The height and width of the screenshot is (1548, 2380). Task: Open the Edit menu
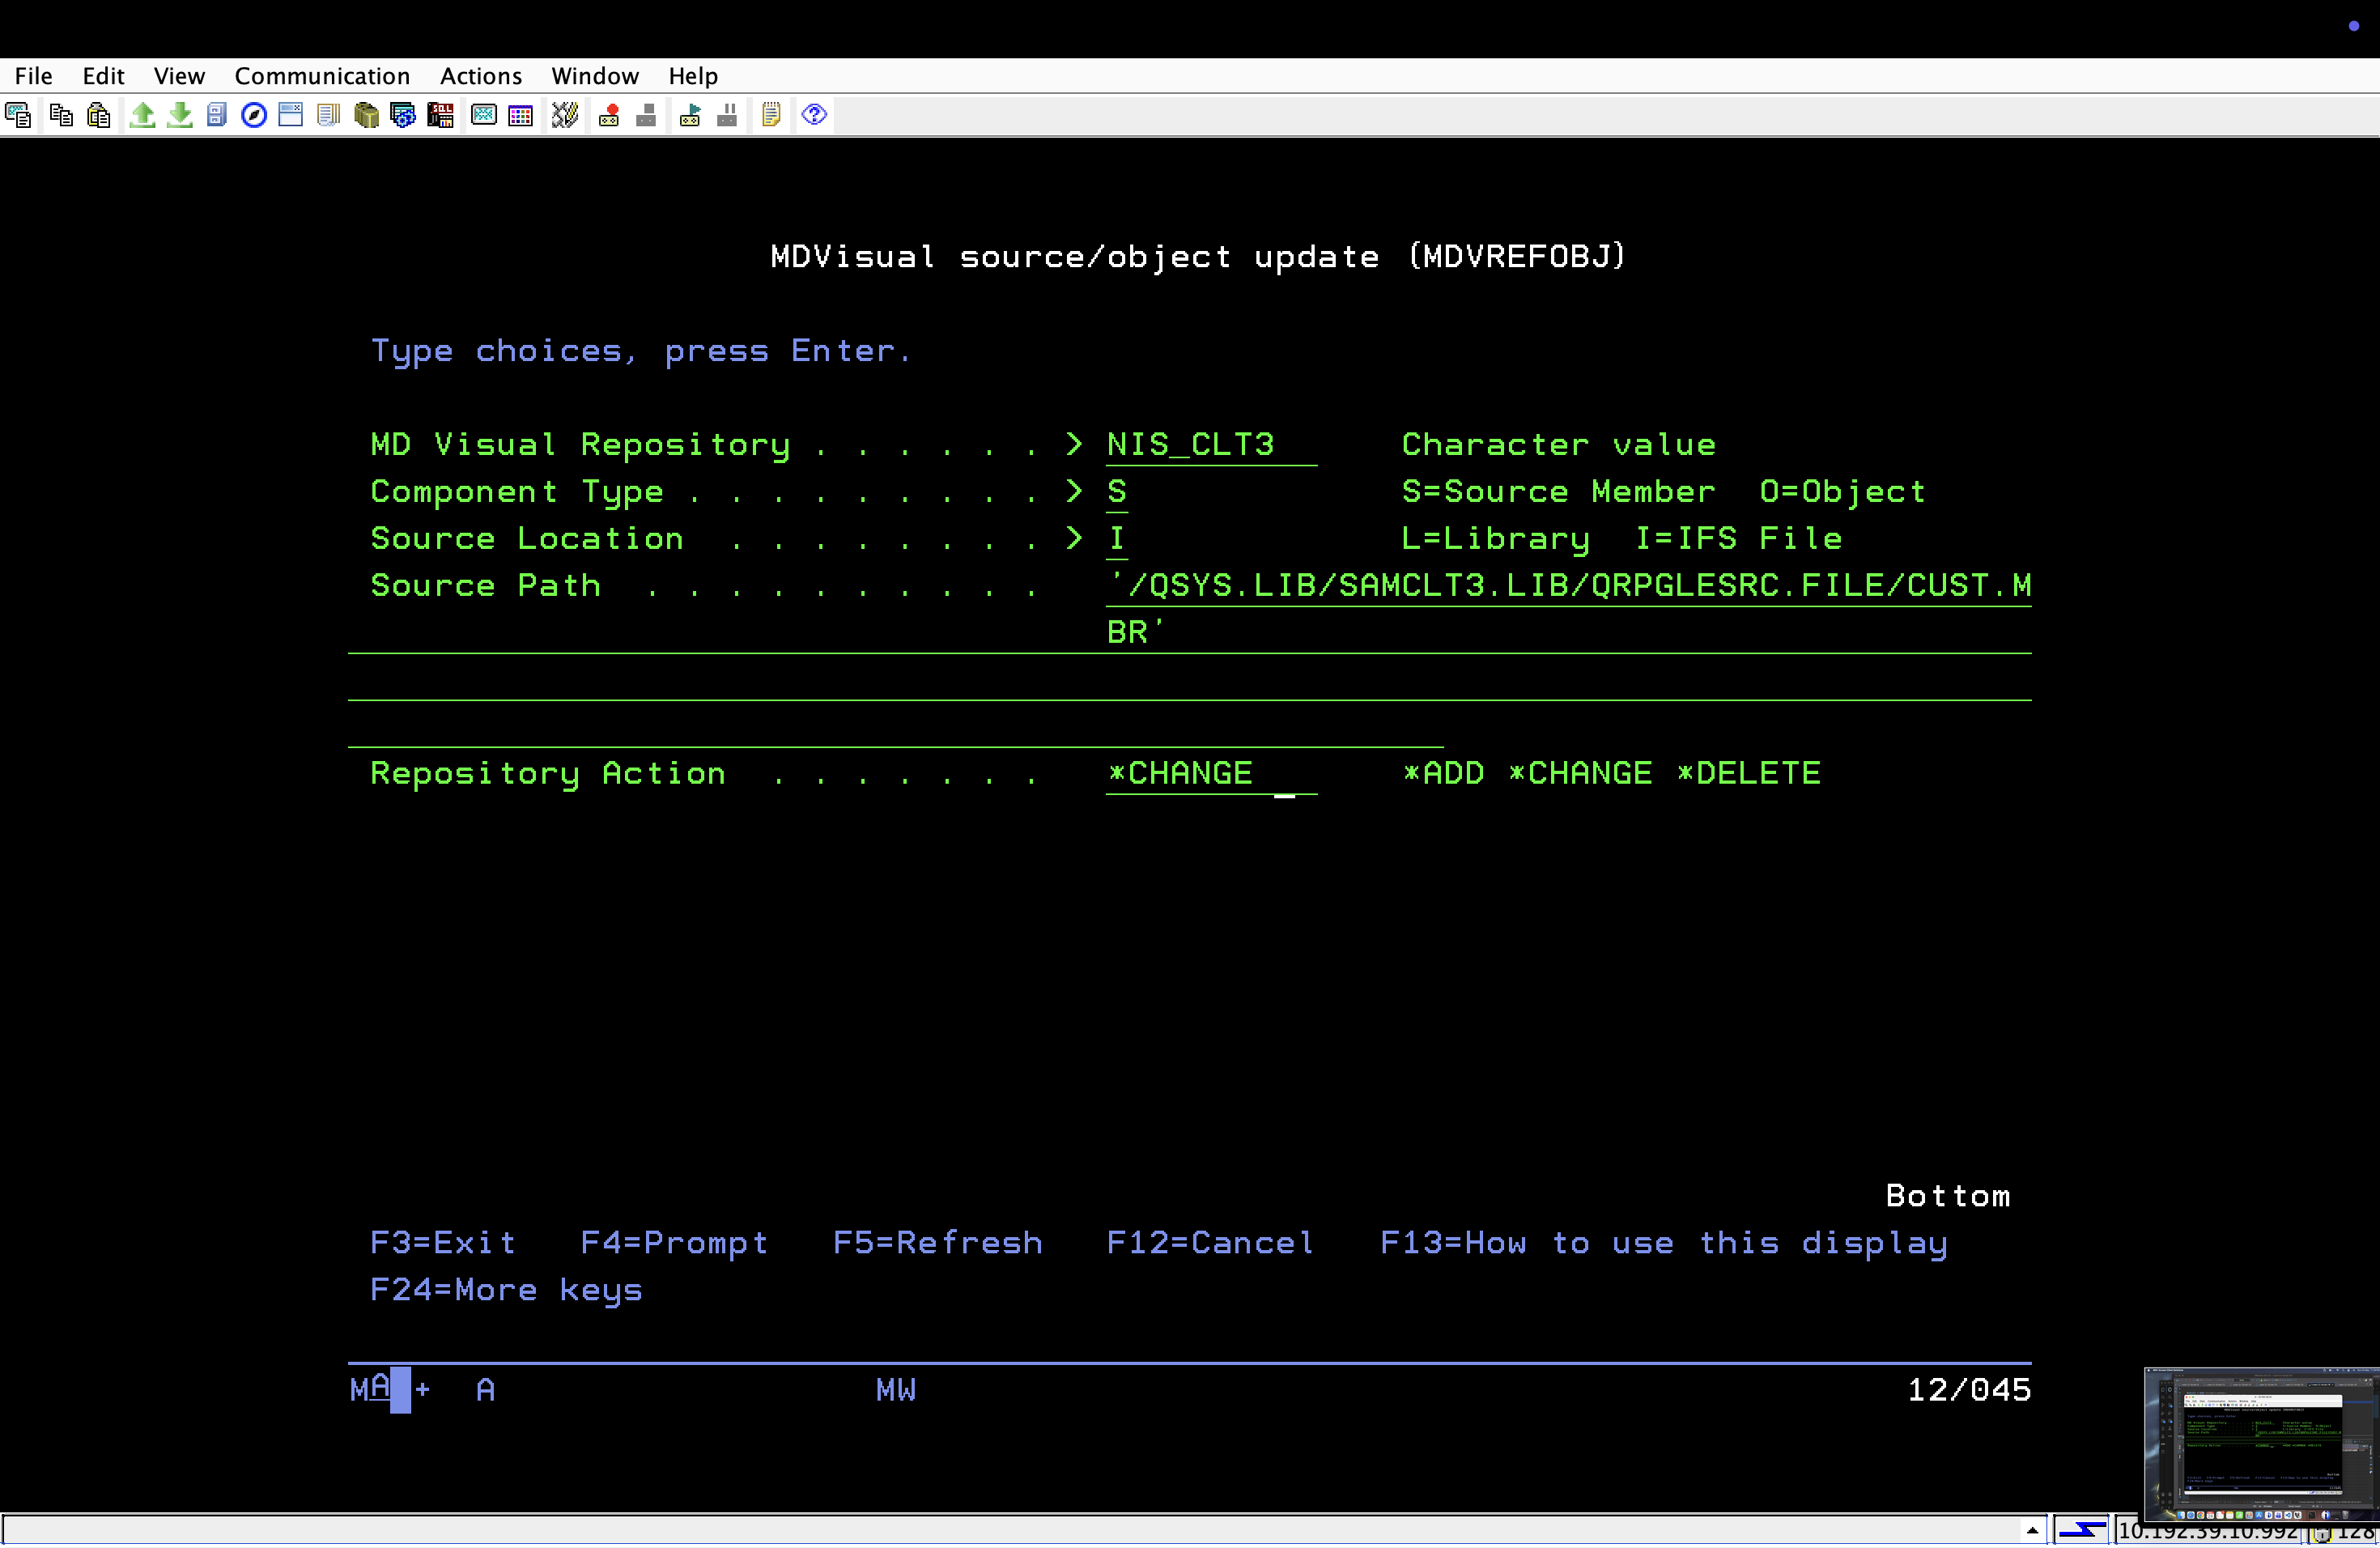(103, 76)
